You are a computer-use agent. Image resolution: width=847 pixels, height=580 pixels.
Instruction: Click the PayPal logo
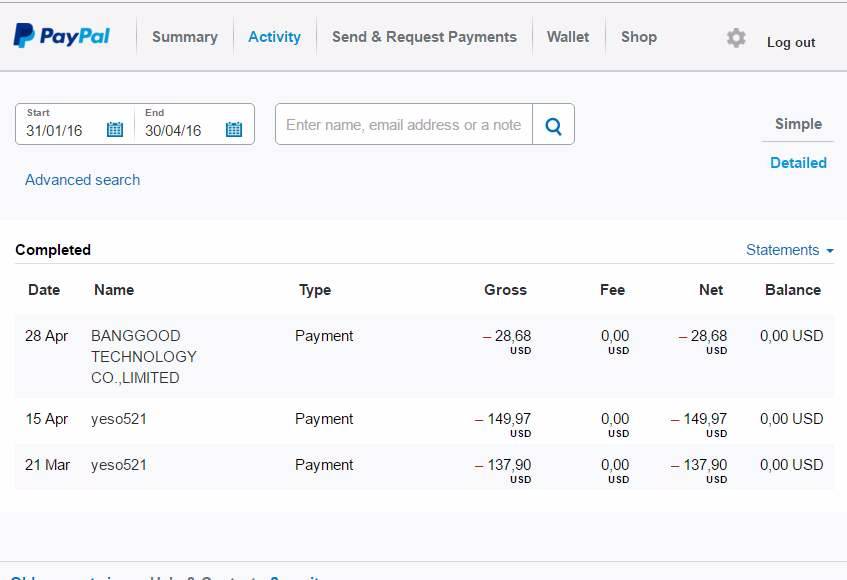point(62,37)
